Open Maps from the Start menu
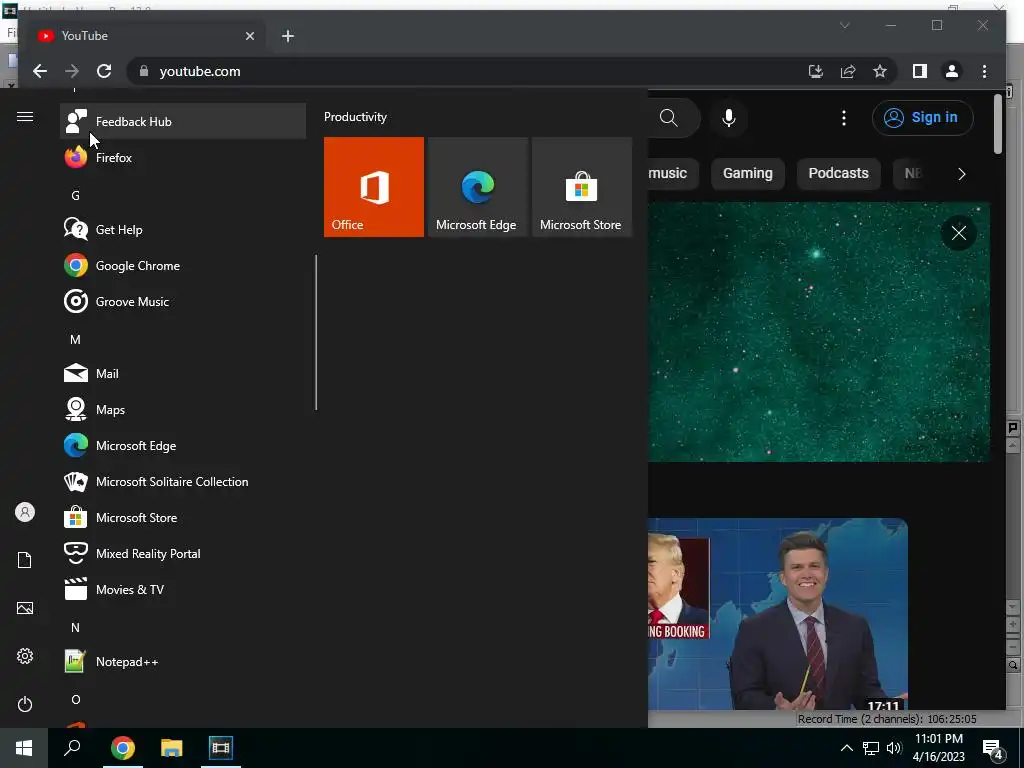This screenshot has width=1024, height=768. [183, 409]
